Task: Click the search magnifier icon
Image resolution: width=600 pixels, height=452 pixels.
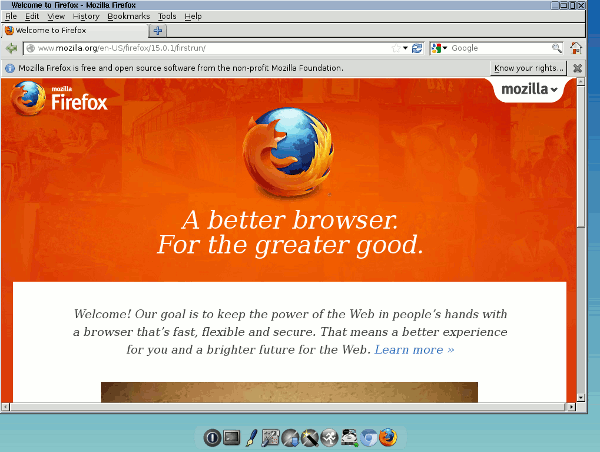Action: (556, 48)
